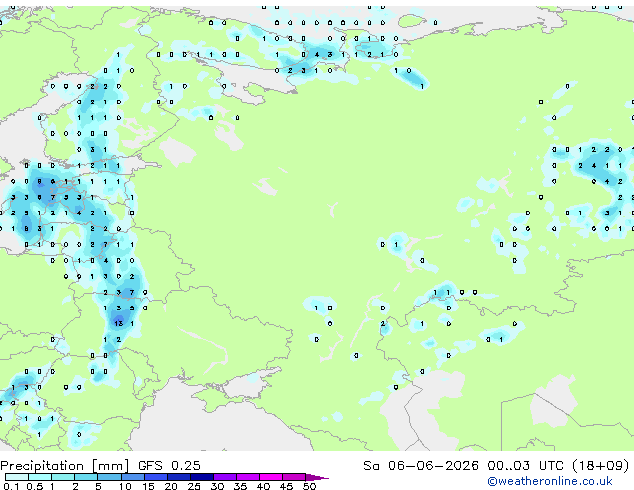This screenshot has width=634, height=490.
Task: Pick the 30–35 mm purple legend swatch
Action: (224, 477)
